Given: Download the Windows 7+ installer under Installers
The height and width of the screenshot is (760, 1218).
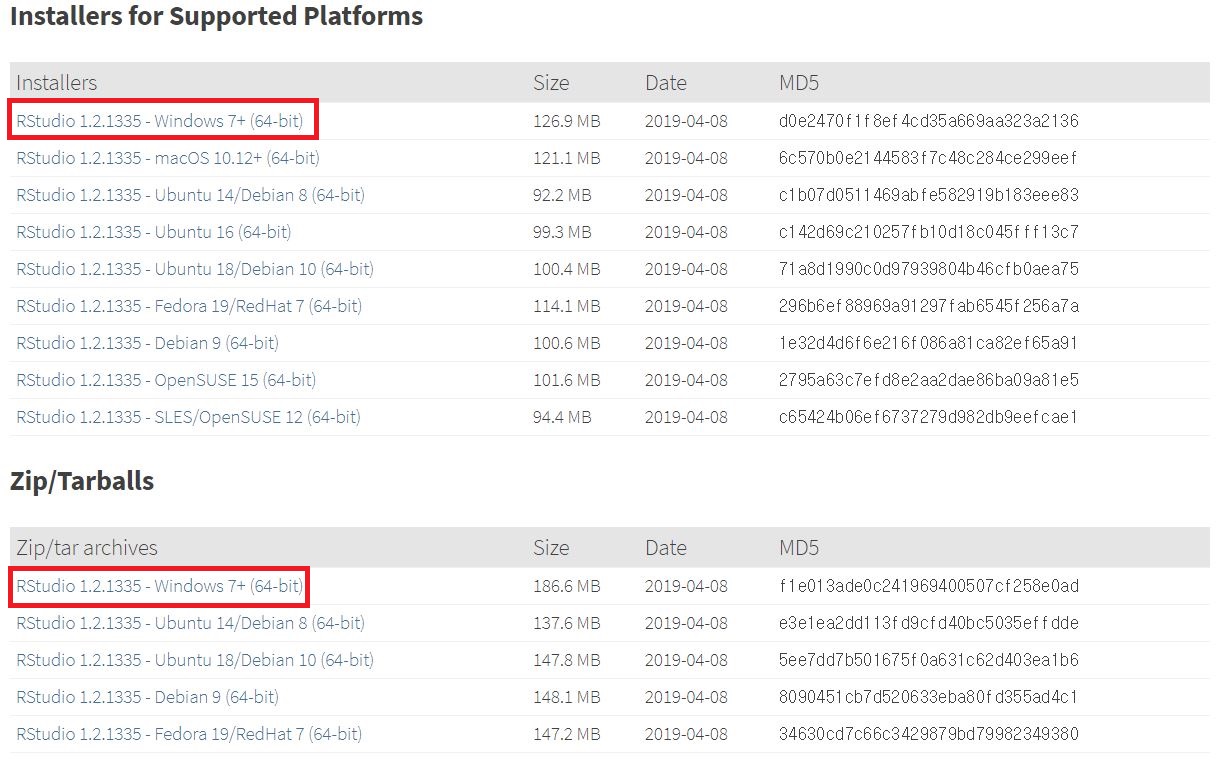Looking at the screenshot, I should [160, 121].
